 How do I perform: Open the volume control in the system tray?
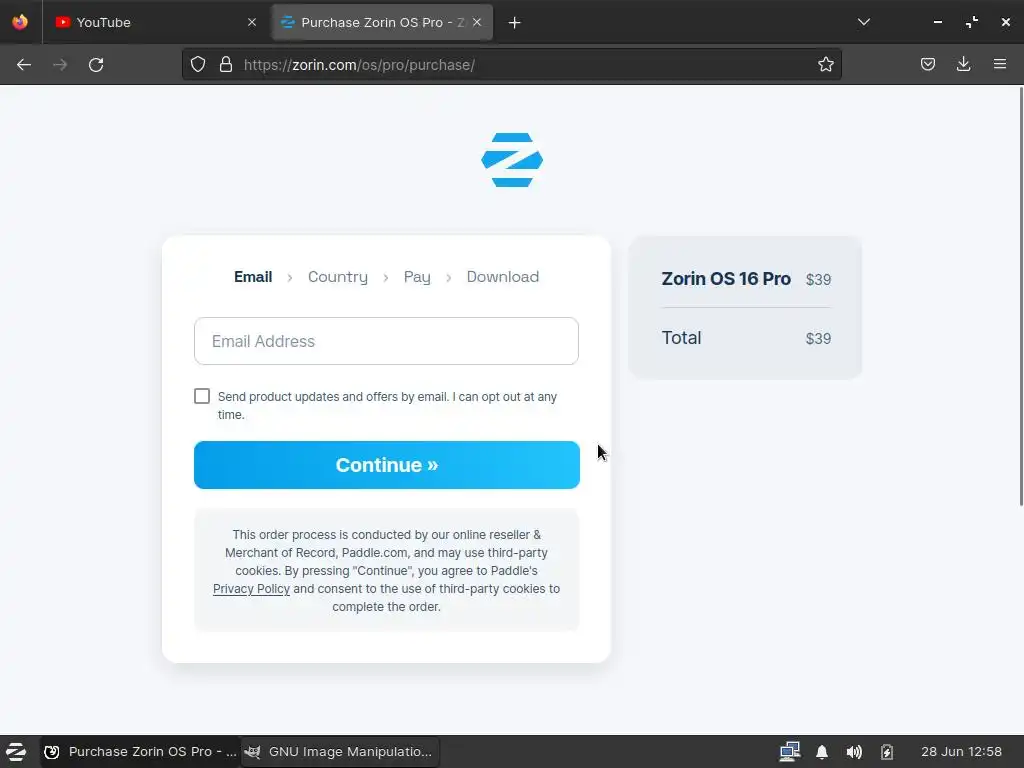[x=854, y=752]
